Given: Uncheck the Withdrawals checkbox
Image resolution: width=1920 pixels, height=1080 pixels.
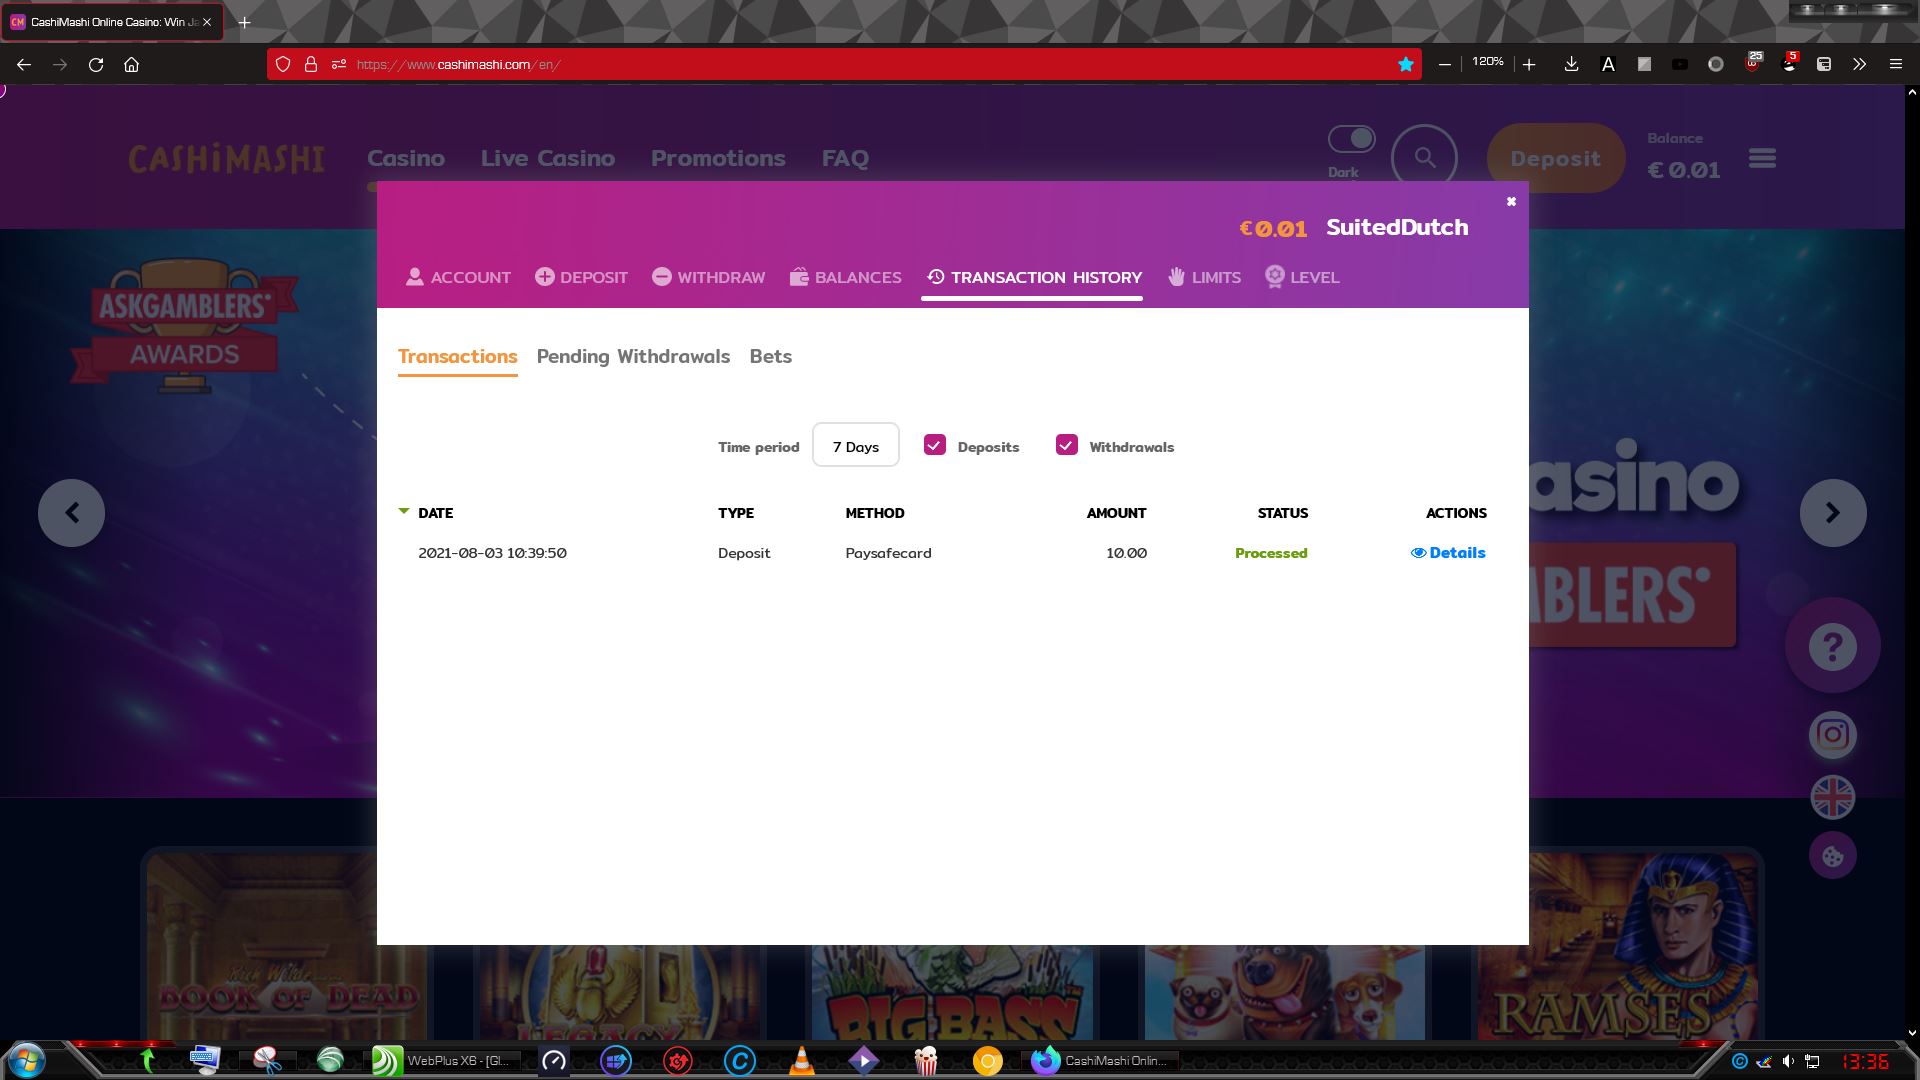Looking at the screenshot, I should [1067, 445].
